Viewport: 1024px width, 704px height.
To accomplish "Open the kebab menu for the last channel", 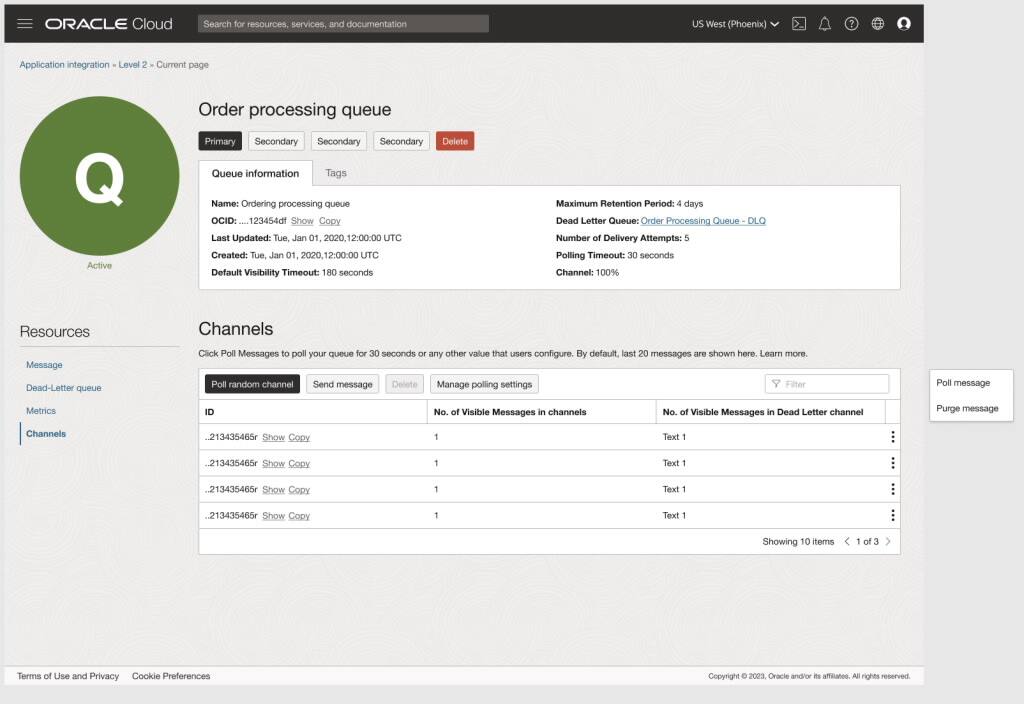I will (893, 515).
